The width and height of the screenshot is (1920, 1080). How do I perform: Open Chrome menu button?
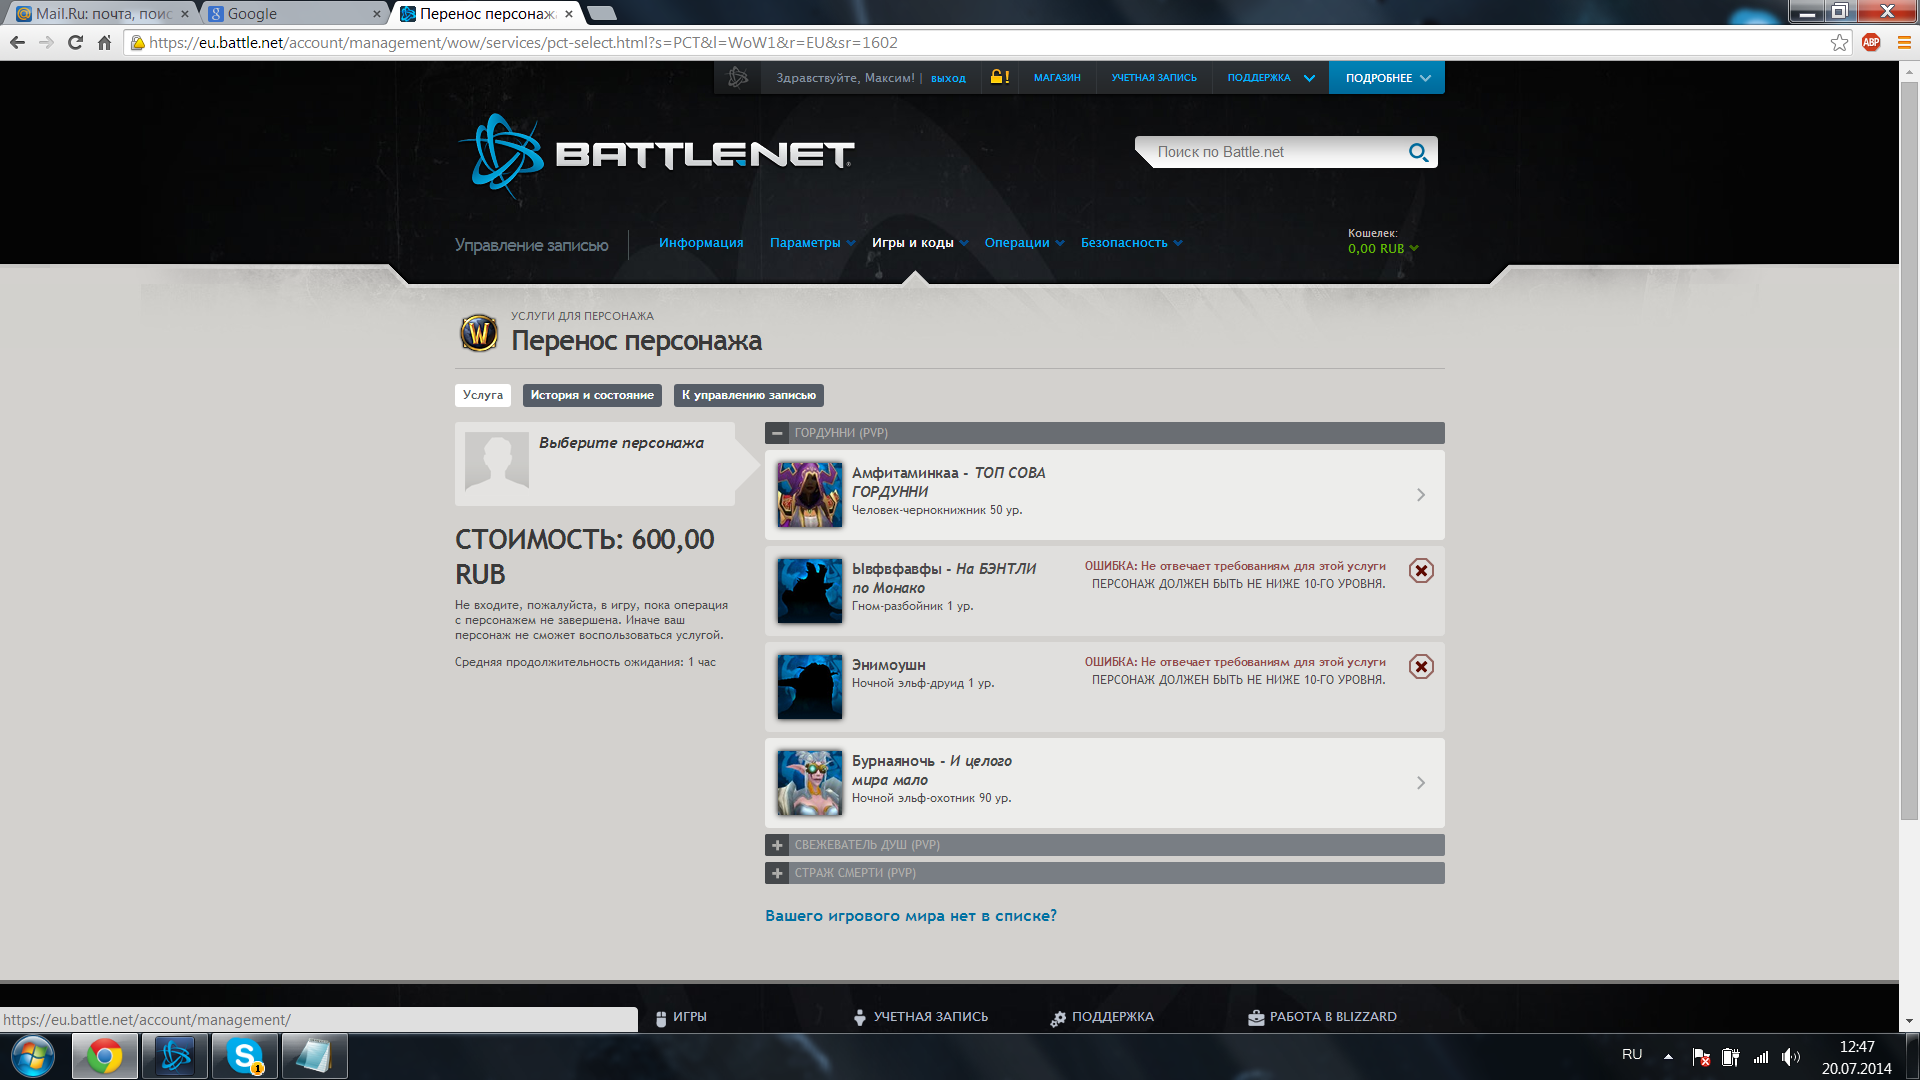[1904, 42]
